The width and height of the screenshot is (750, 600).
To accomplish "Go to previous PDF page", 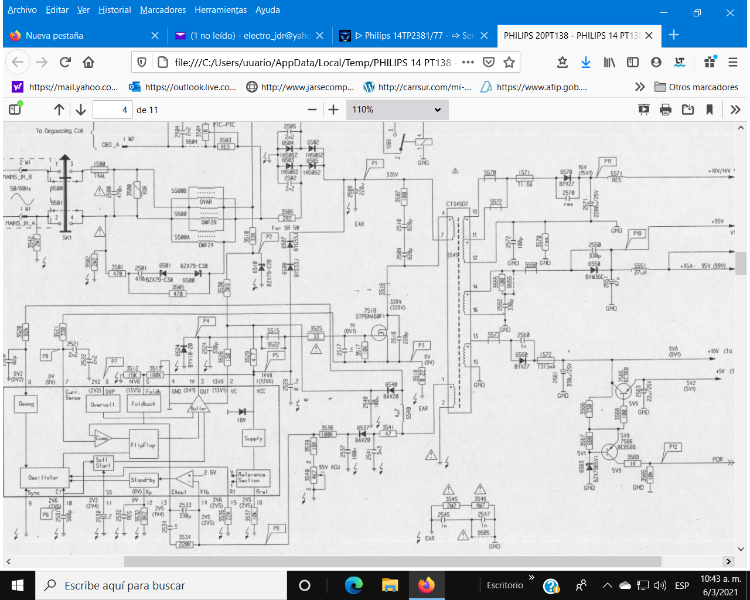I will (x=59, y=109).
